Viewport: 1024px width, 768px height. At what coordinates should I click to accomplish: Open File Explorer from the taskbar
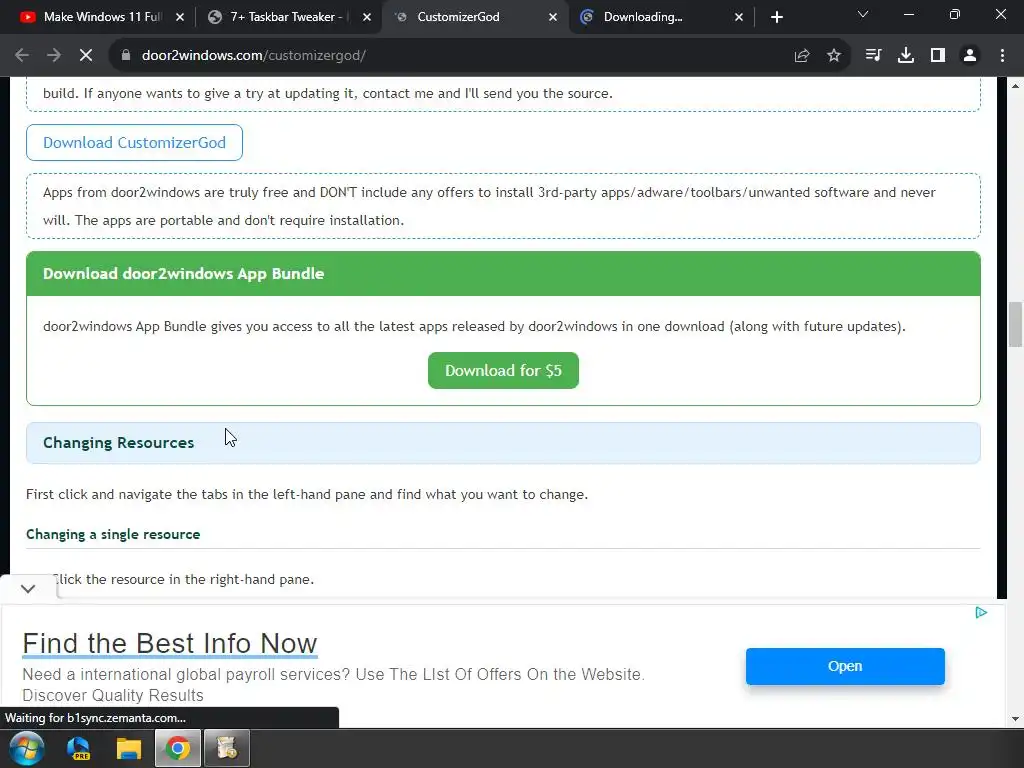point(129,748)
